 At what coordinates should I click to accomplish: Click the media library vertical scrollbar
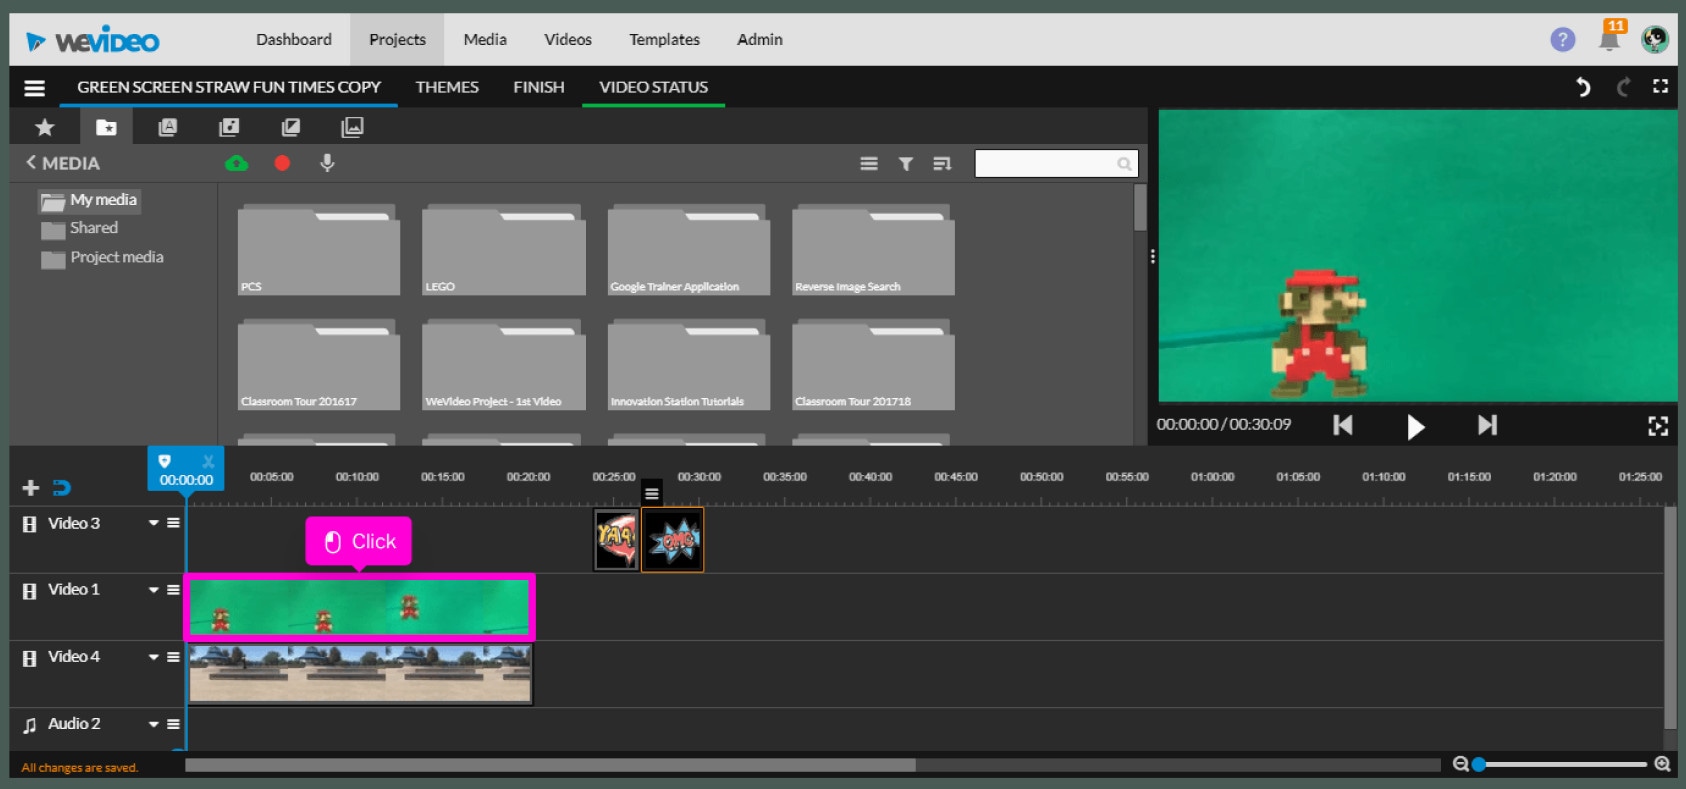click(x=1140, y=208)
